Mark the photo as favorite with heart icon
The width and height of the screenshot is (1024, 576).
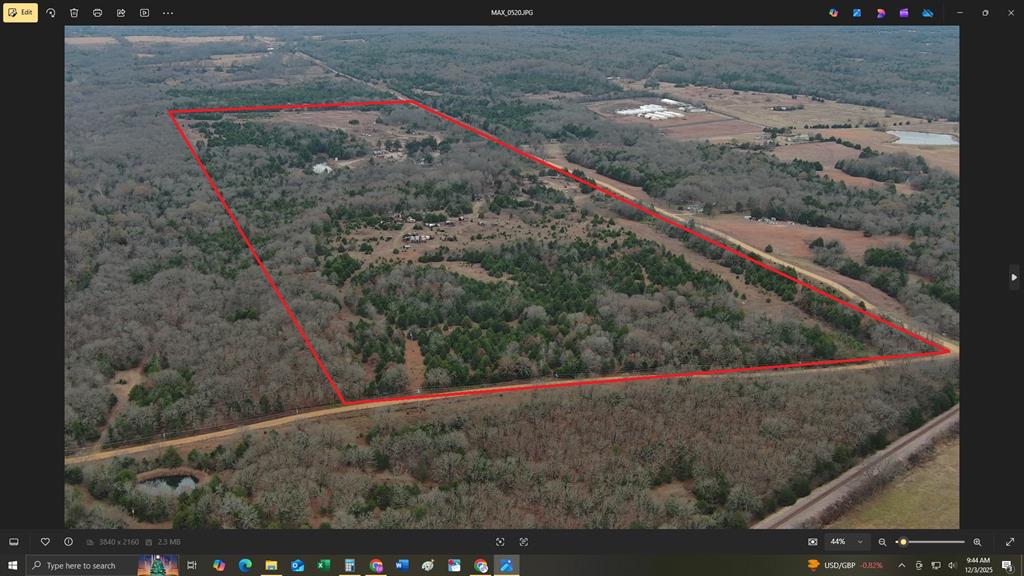pyautogui.click(x=45, y=542)
